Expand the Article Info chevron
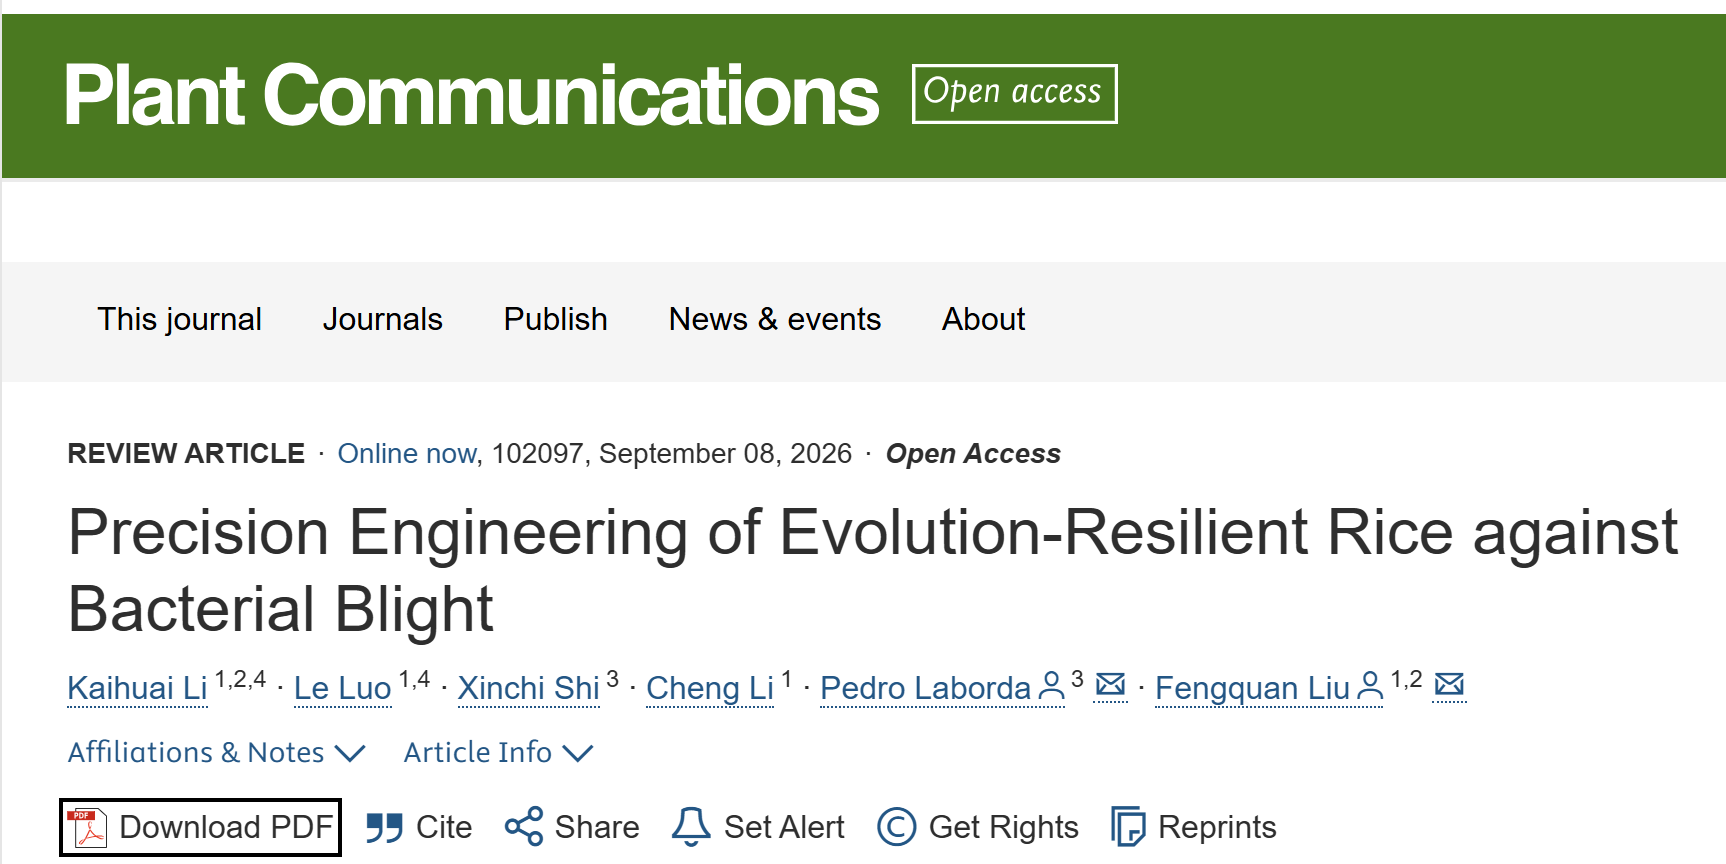Screen dimensions: 1726x864 tap(578, 753)
